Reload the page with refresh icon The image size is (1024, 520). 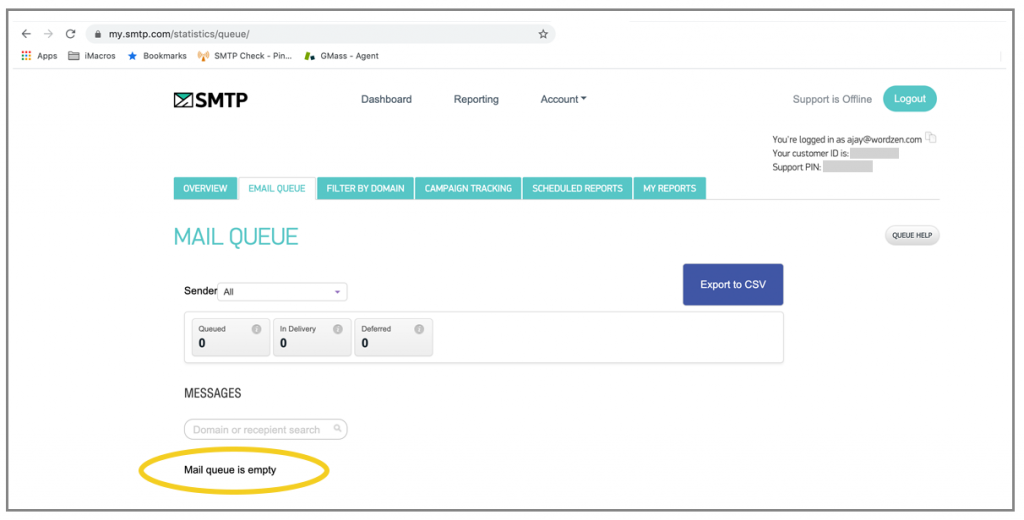(x=70, y=34)
